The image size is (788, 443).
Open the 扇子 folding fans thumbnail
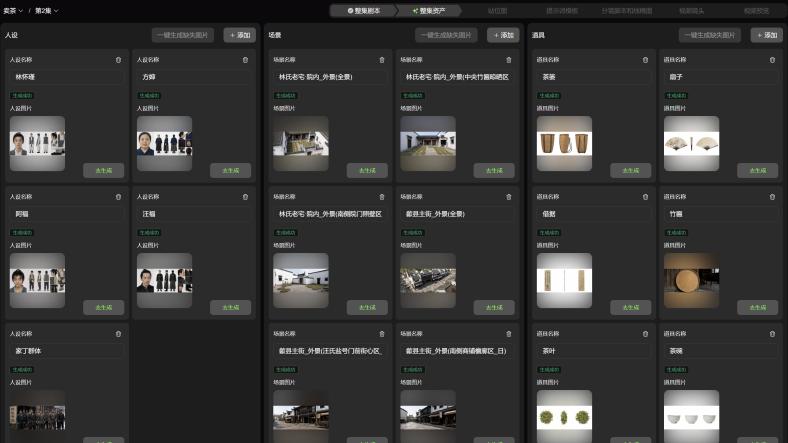tap(692, 144)
